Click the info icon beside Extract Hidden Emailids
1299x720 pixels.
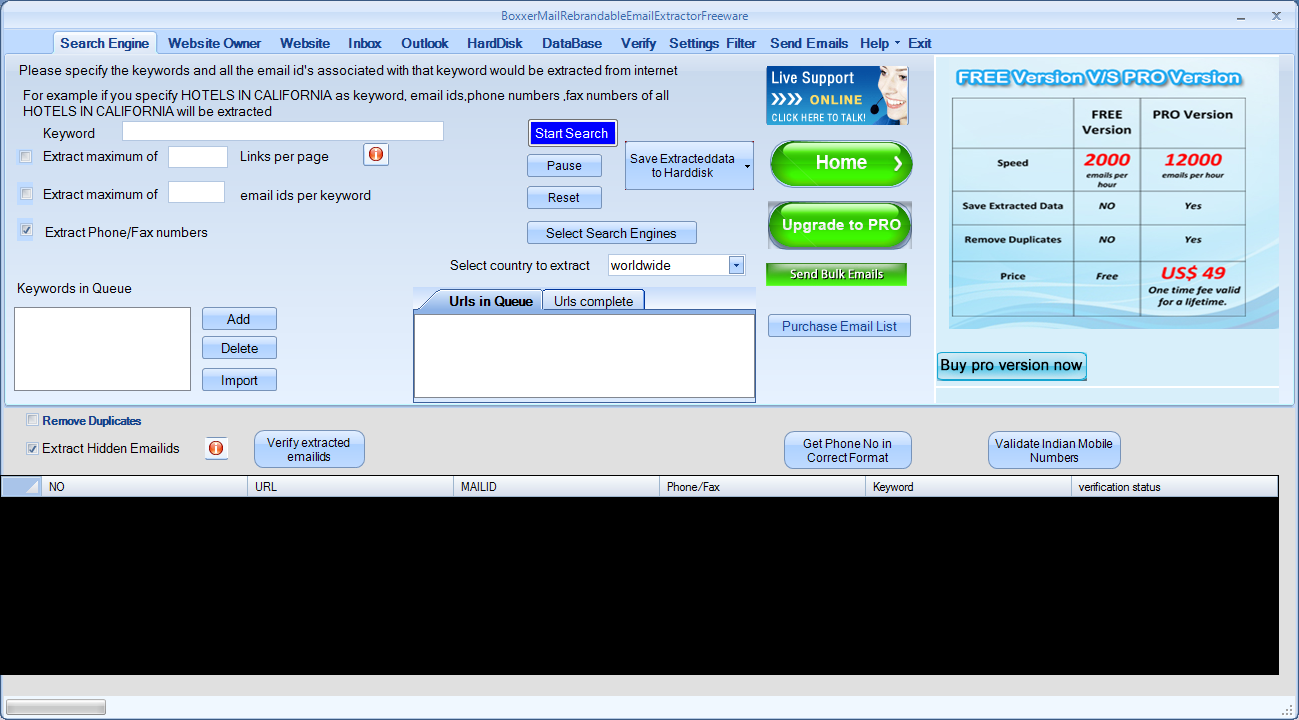[216, 448]
